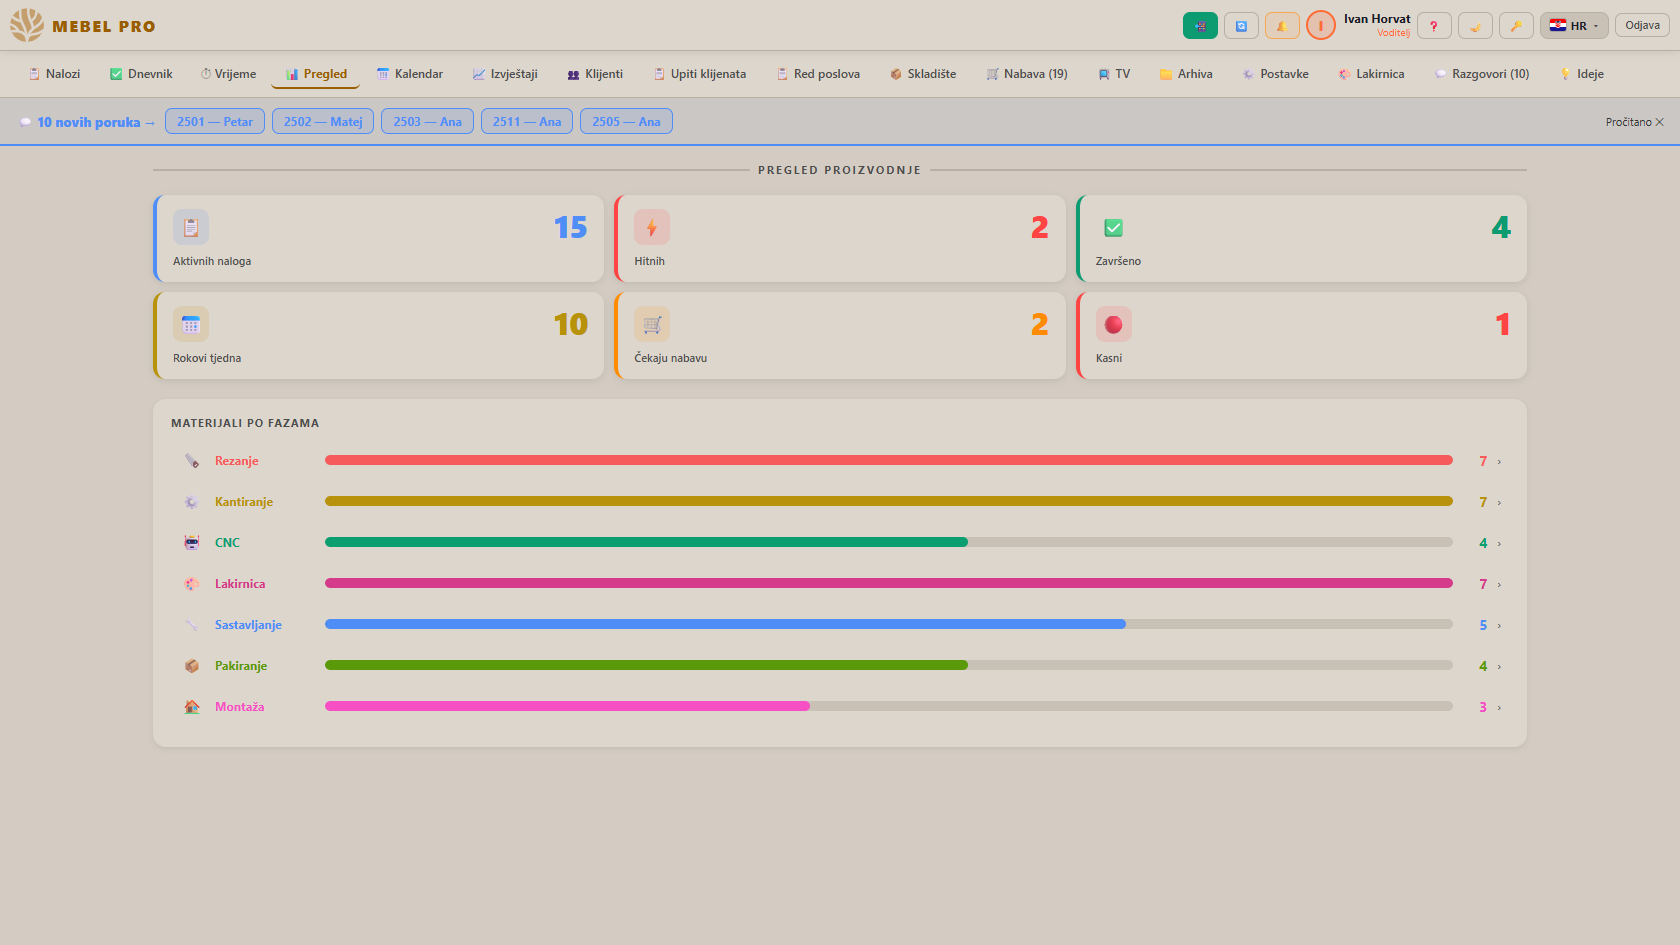Open help with the question mark icon

1434,26
